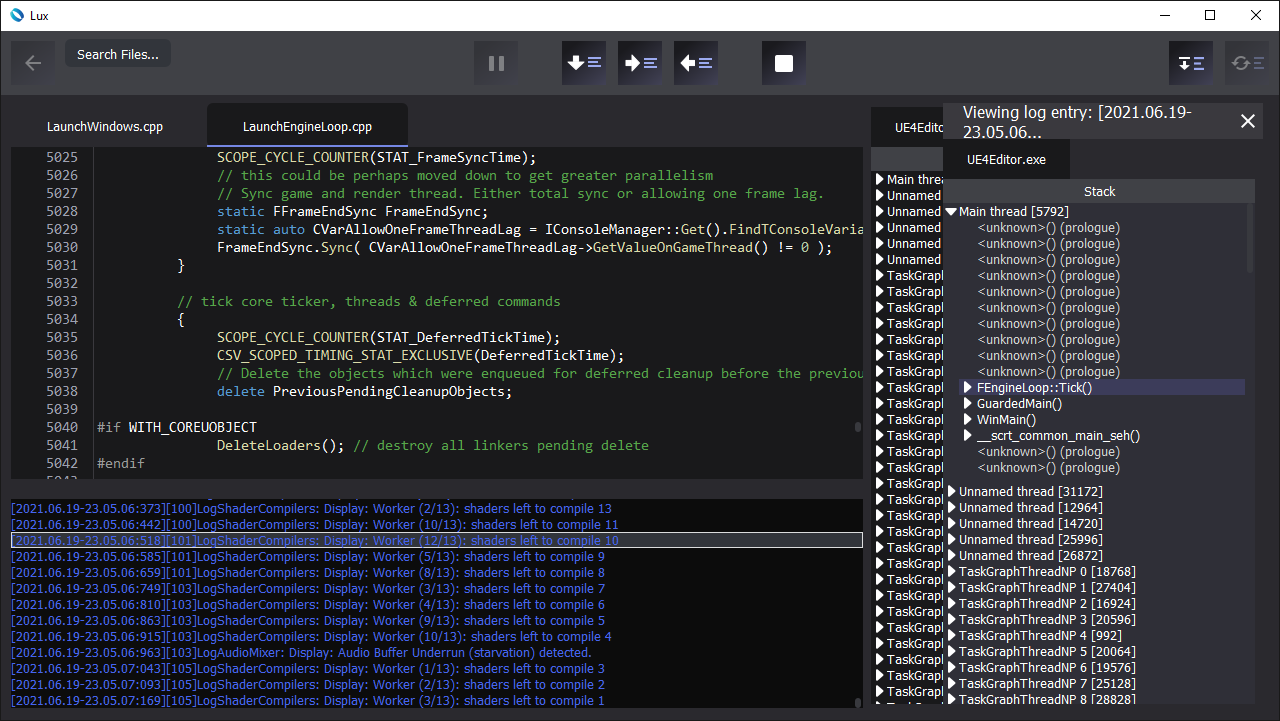Screen dimensions: 1280x721
Task: Click the first <unknown>() (prologue) stack frame
Action: coord(1049,228)
